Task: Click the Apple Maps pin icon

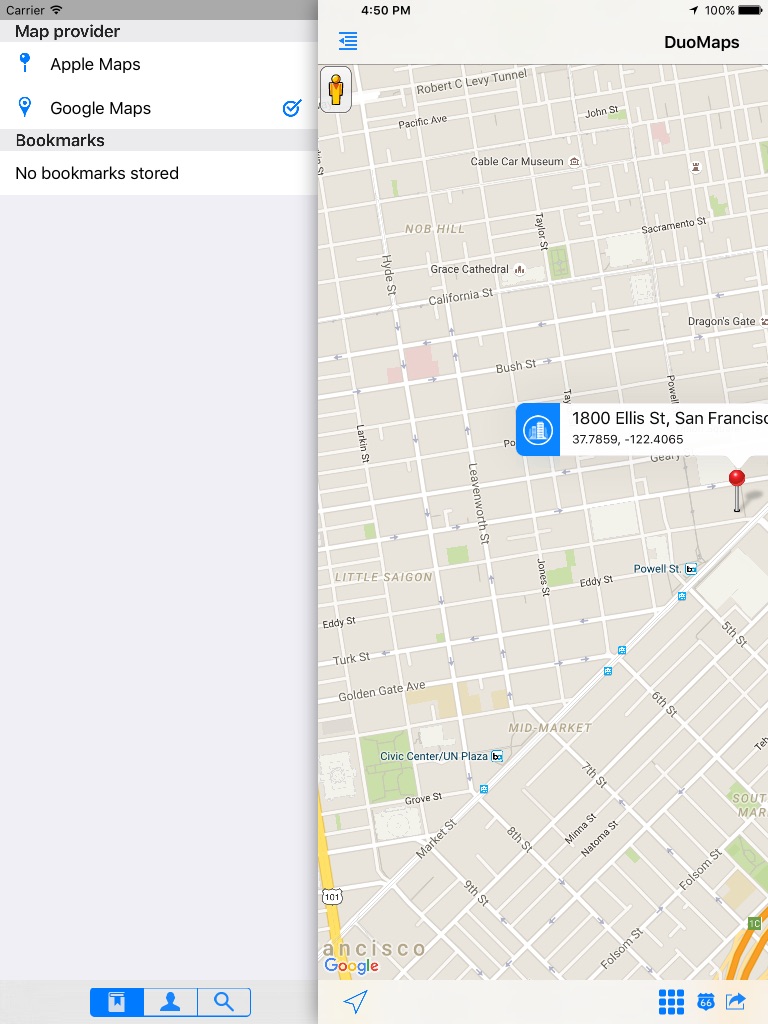Action: 25,63
